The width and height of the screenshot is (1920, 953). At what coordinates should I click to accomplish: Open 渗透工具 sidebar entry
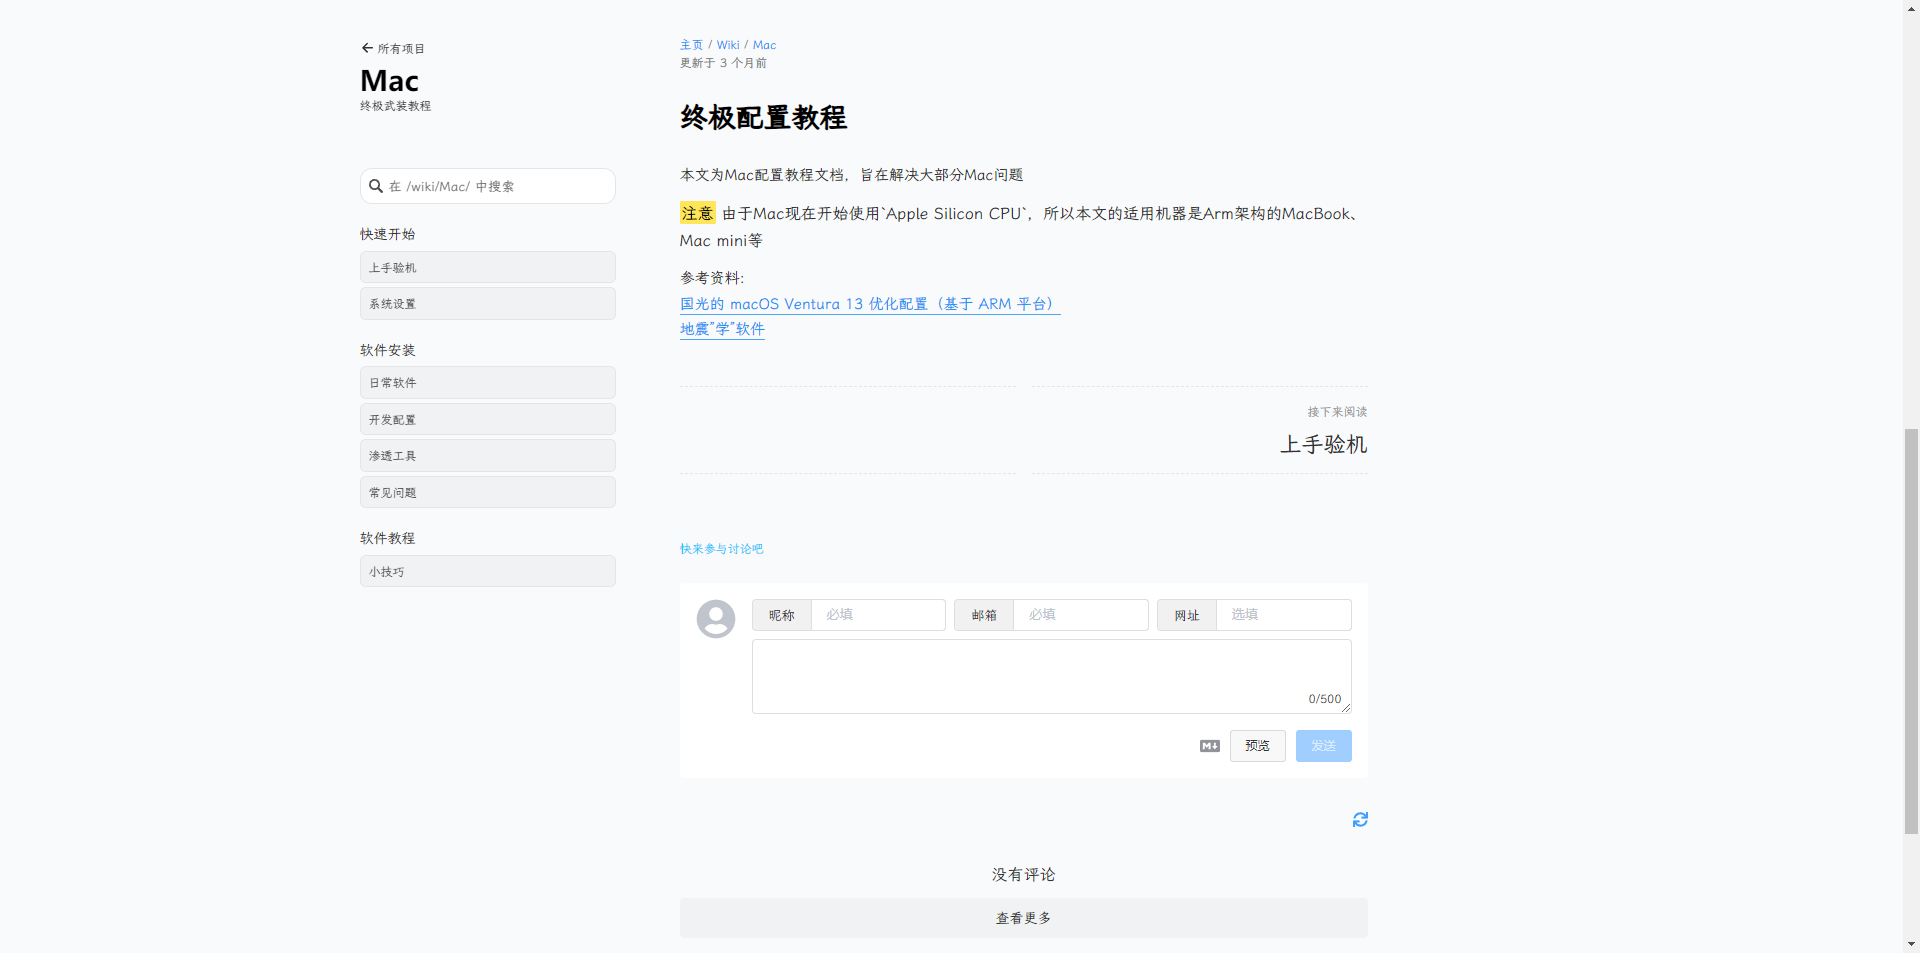(487, 456)
